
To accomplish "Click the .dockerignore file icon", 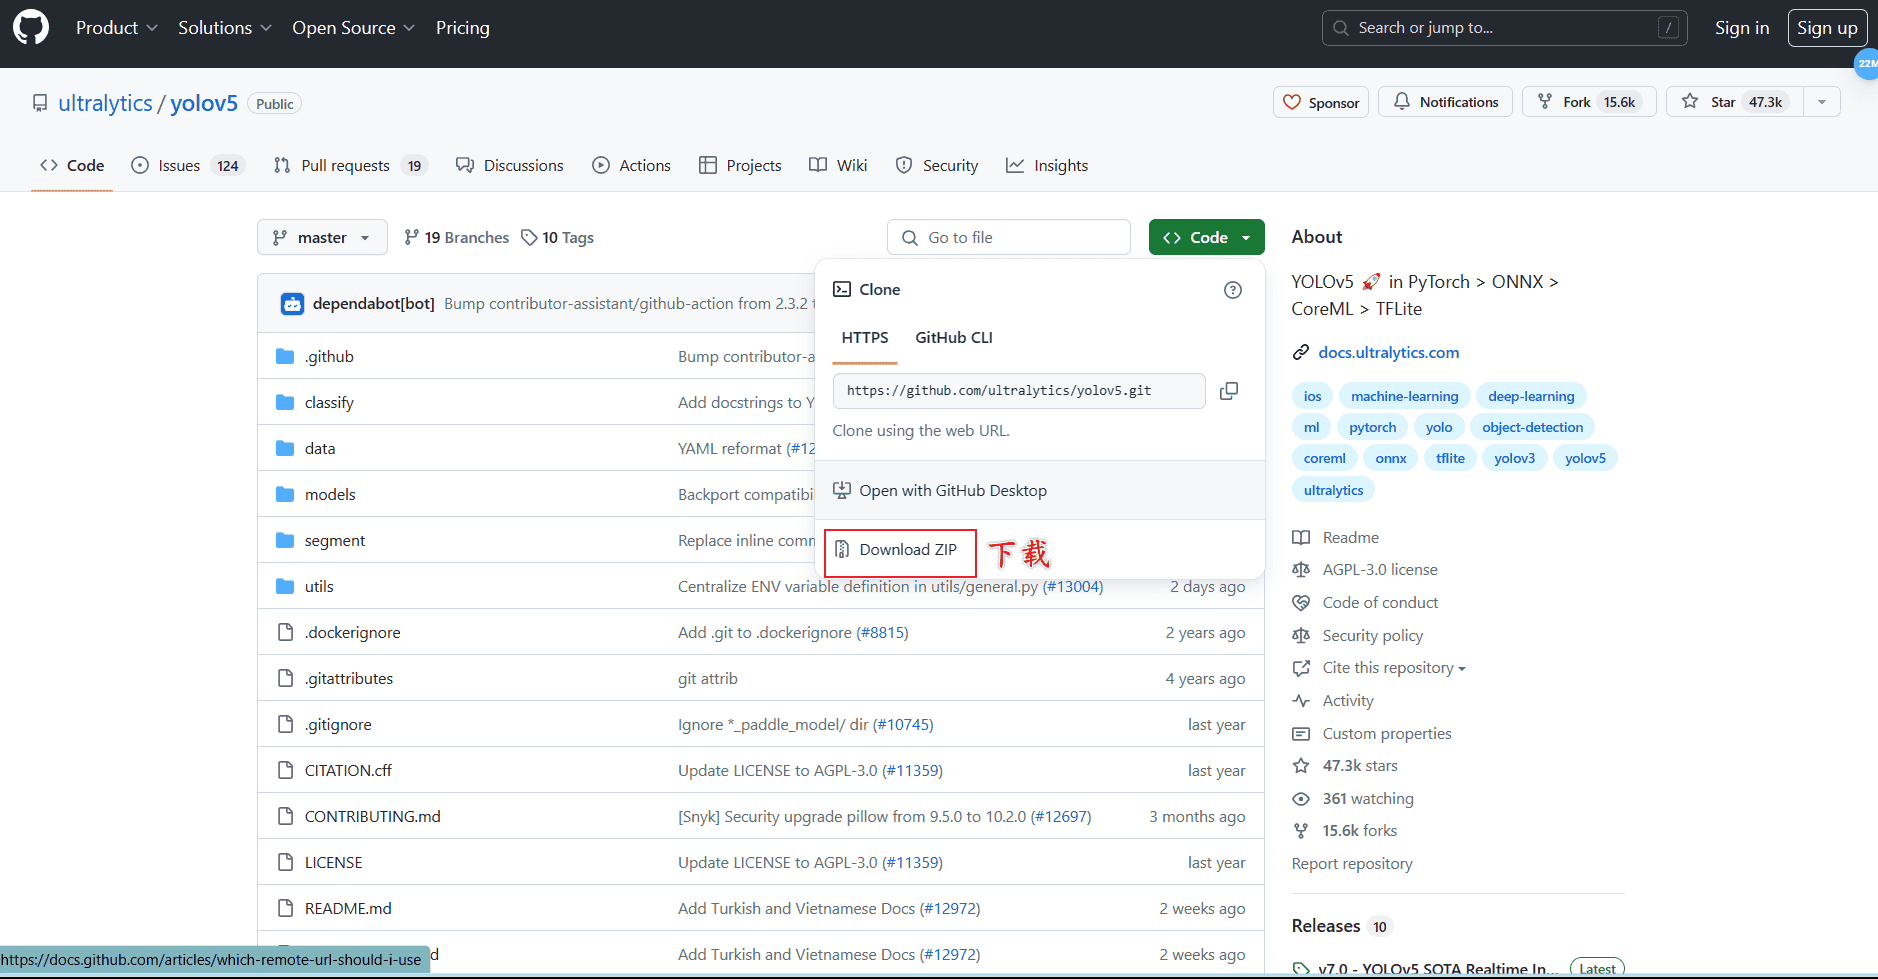I will click(x=285, y=632).
